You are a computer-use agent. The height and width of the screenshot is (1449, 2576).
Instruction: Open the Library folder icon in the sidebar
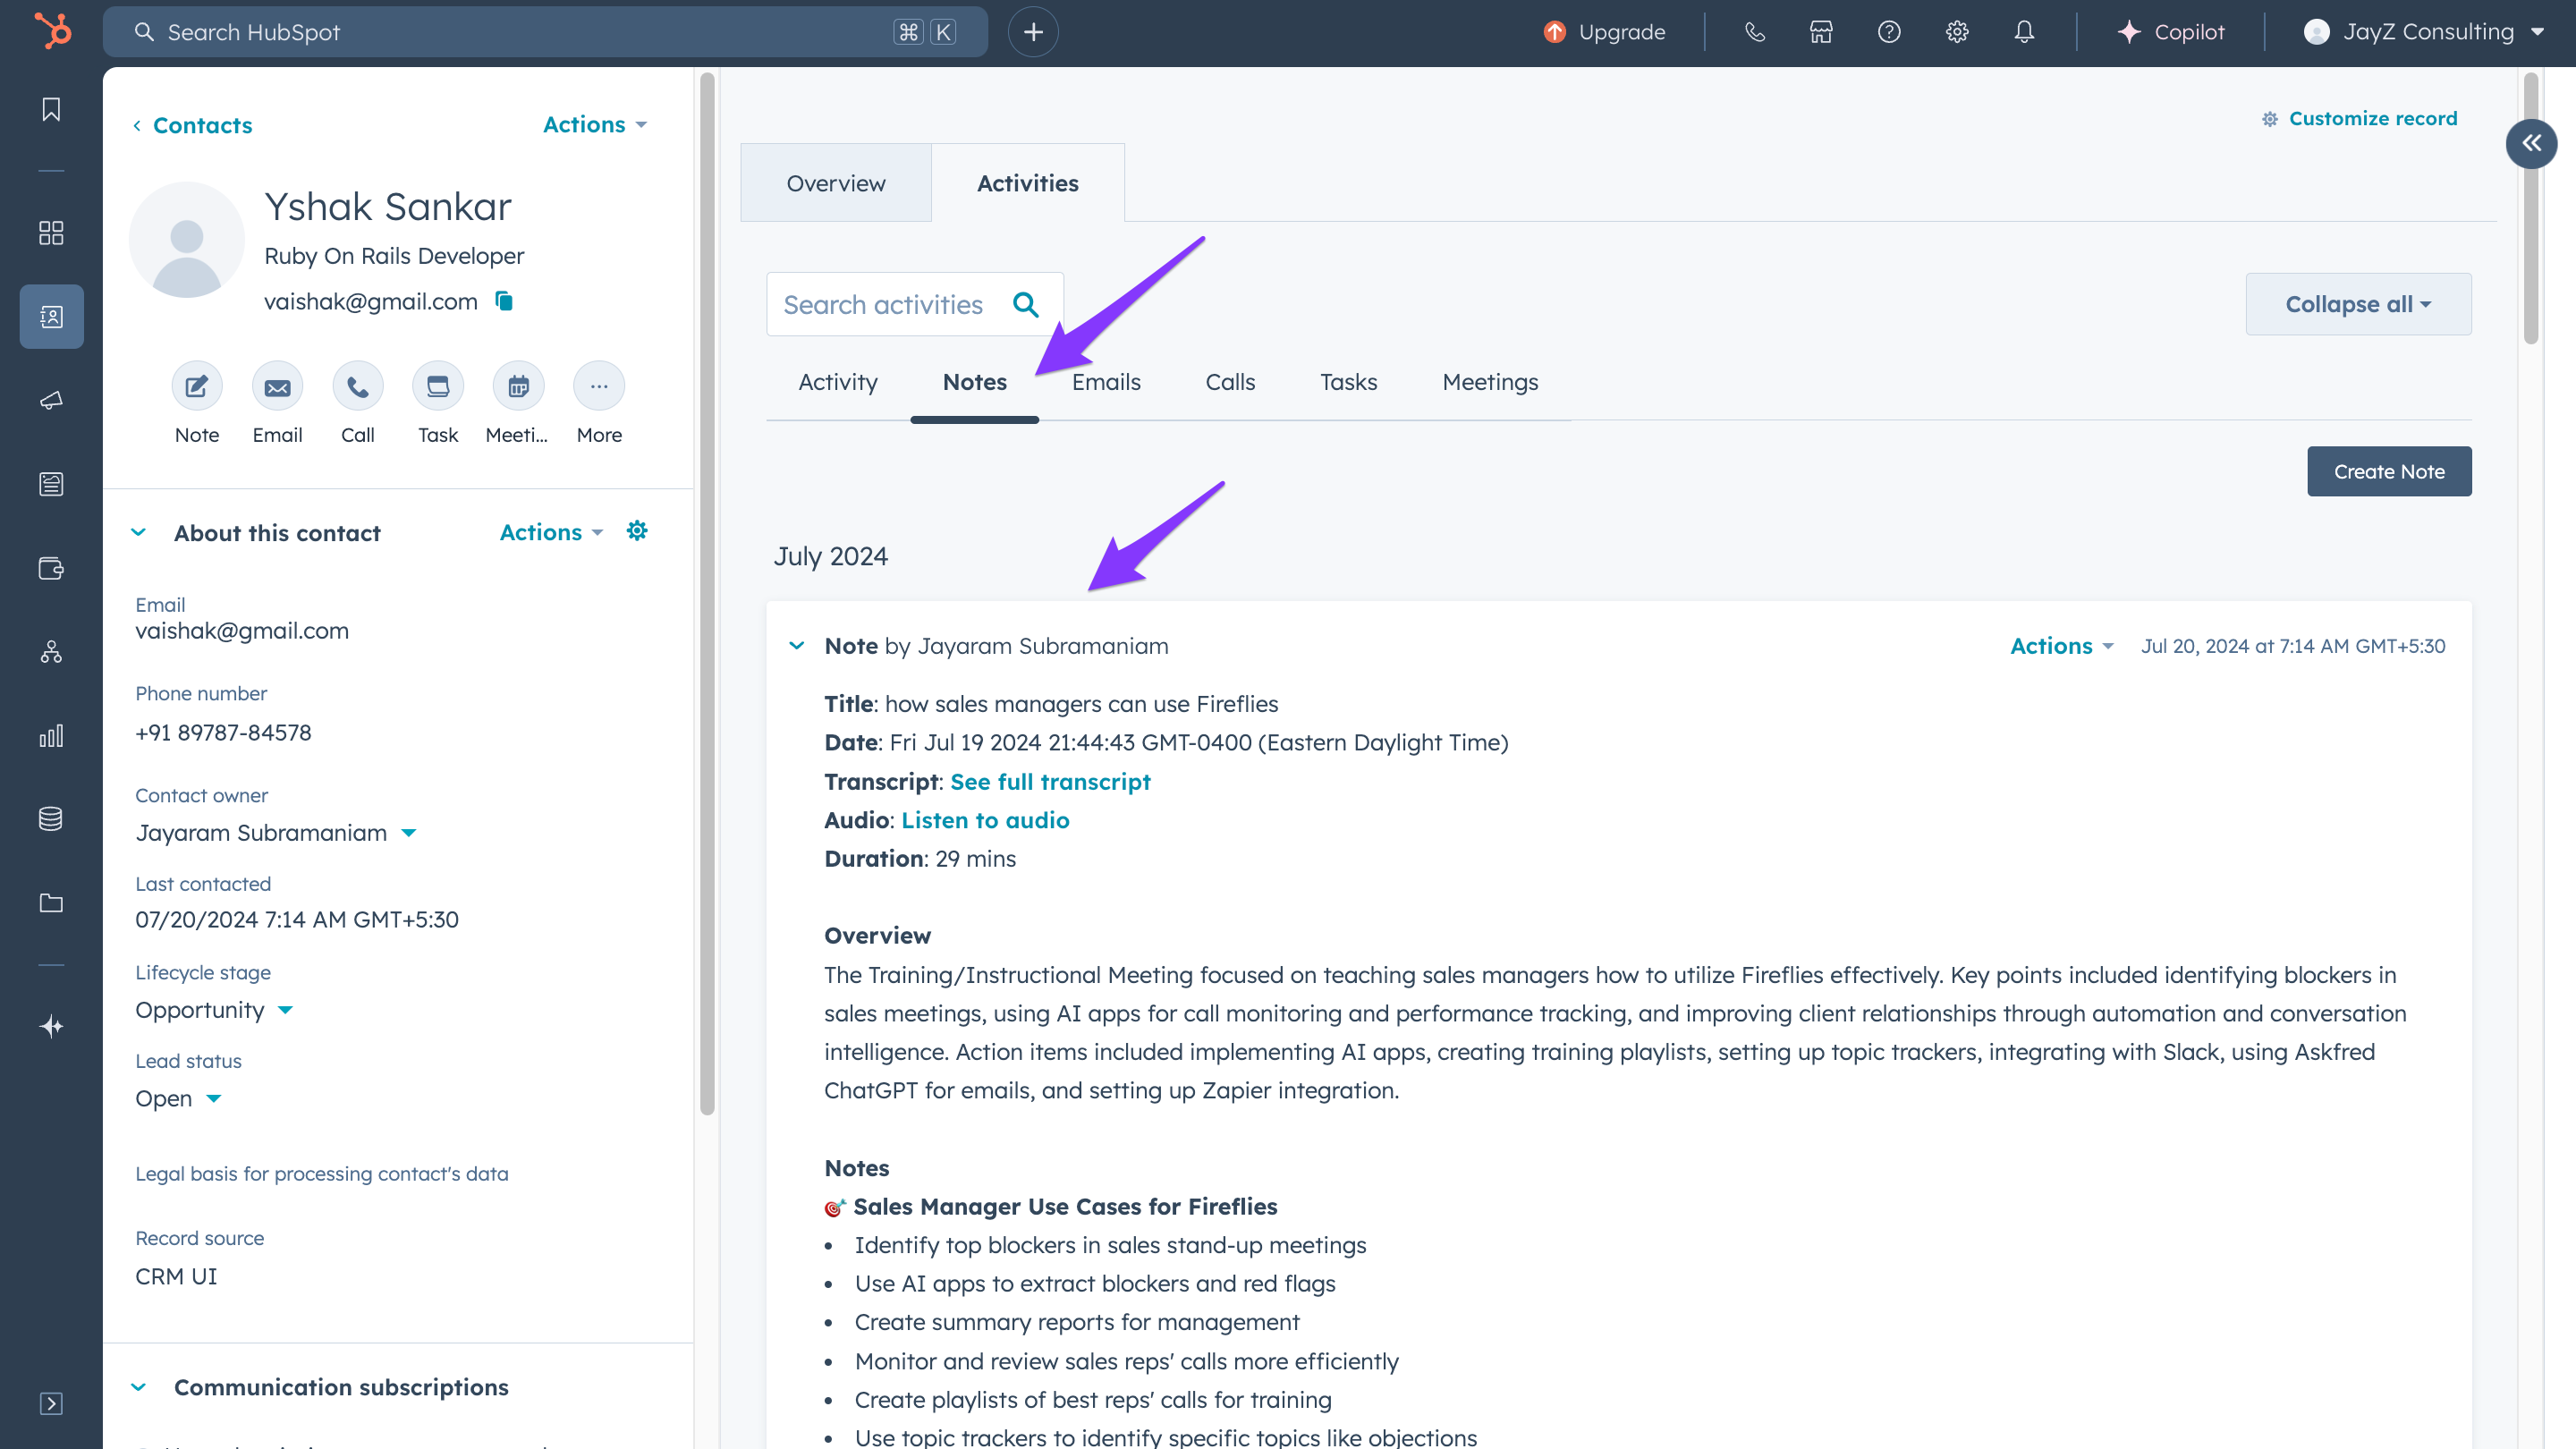(x=51, y=903)
